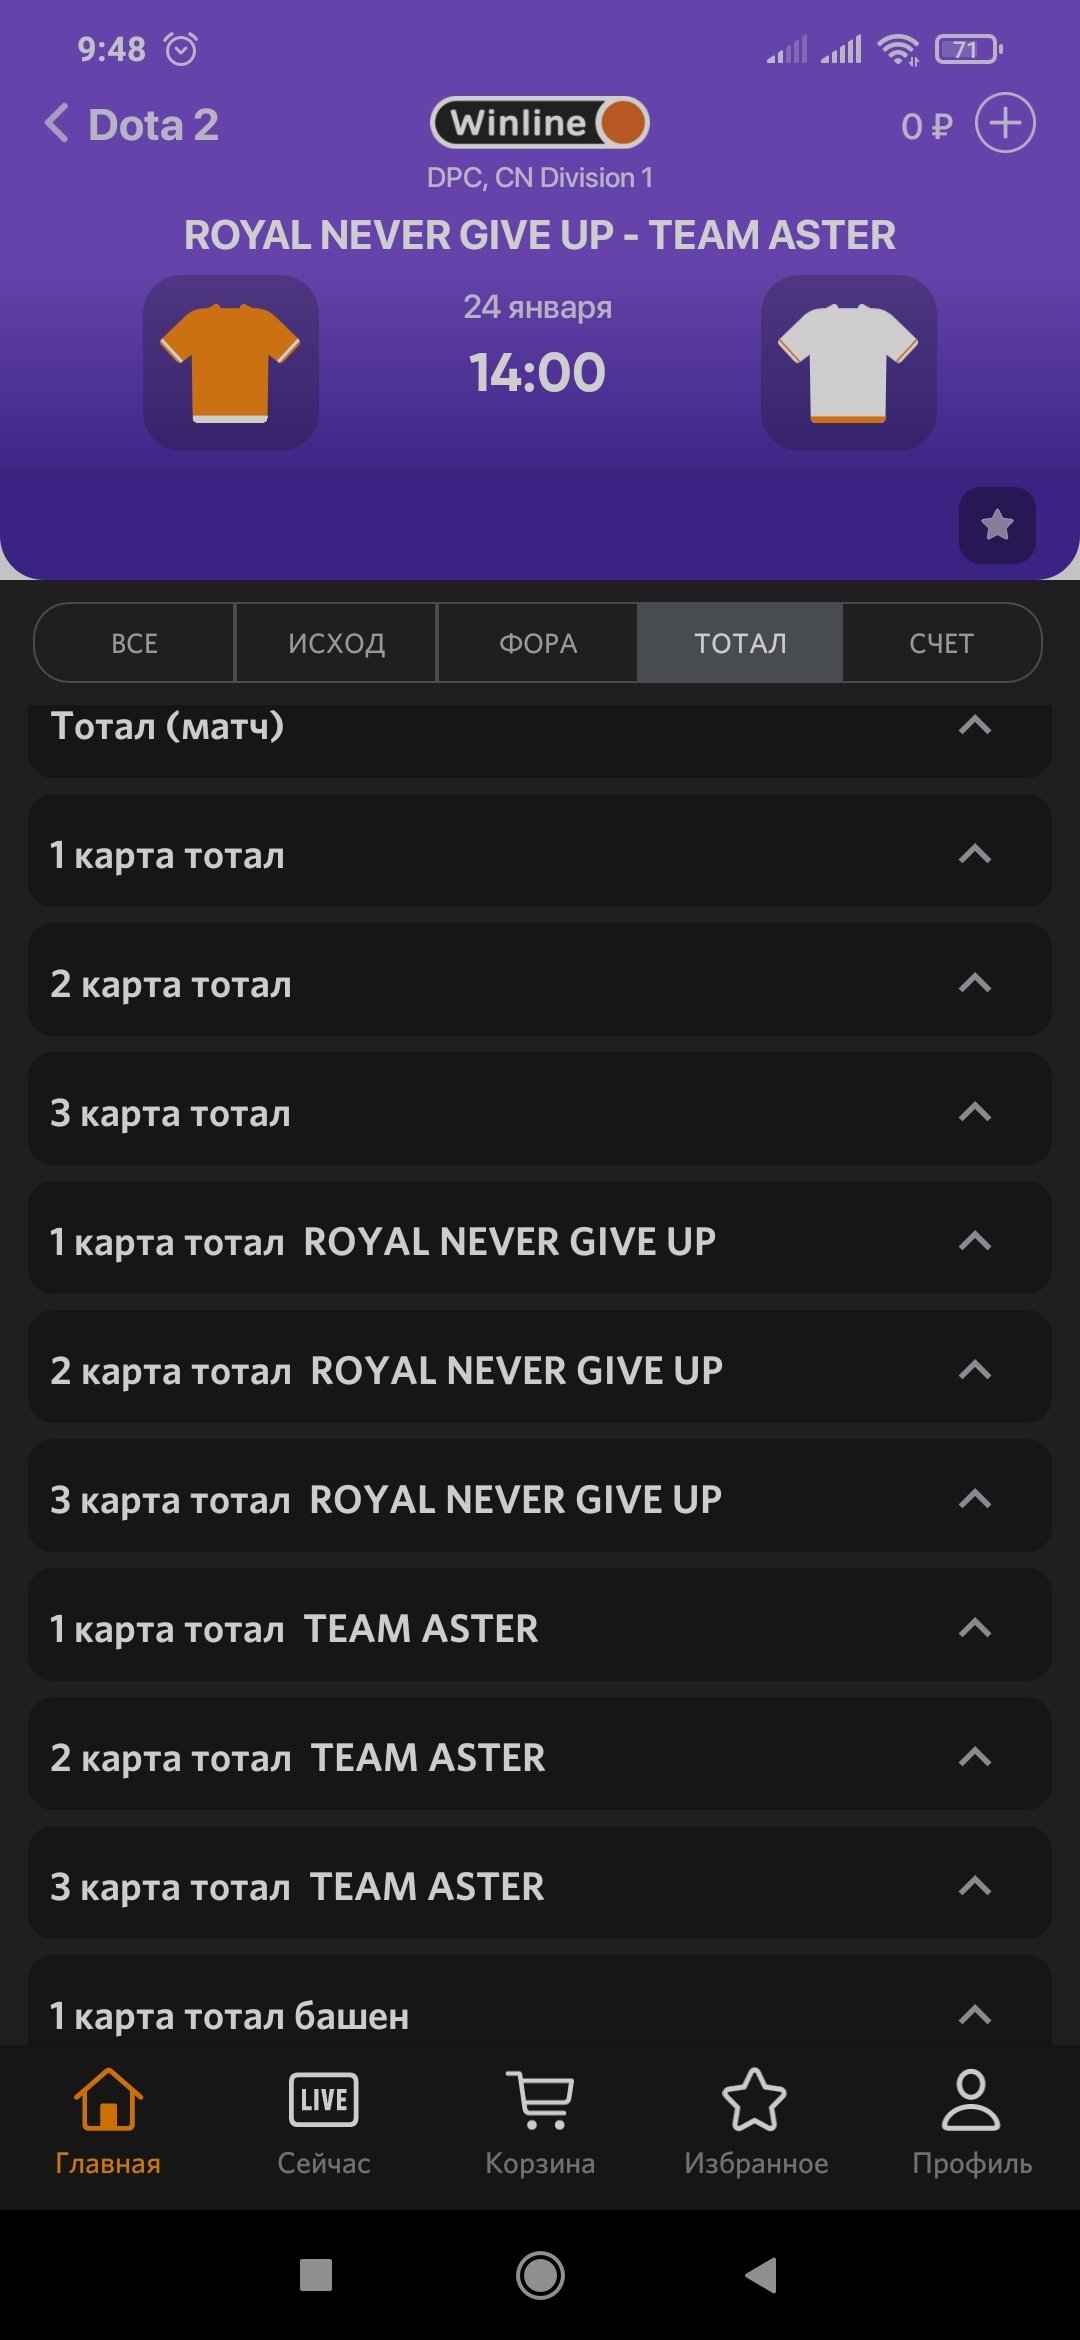Select the СЧЕТ filter tab
The width and height of the screenshot is (1080, 2340).
pyautogui.click(x=941, y=643)
